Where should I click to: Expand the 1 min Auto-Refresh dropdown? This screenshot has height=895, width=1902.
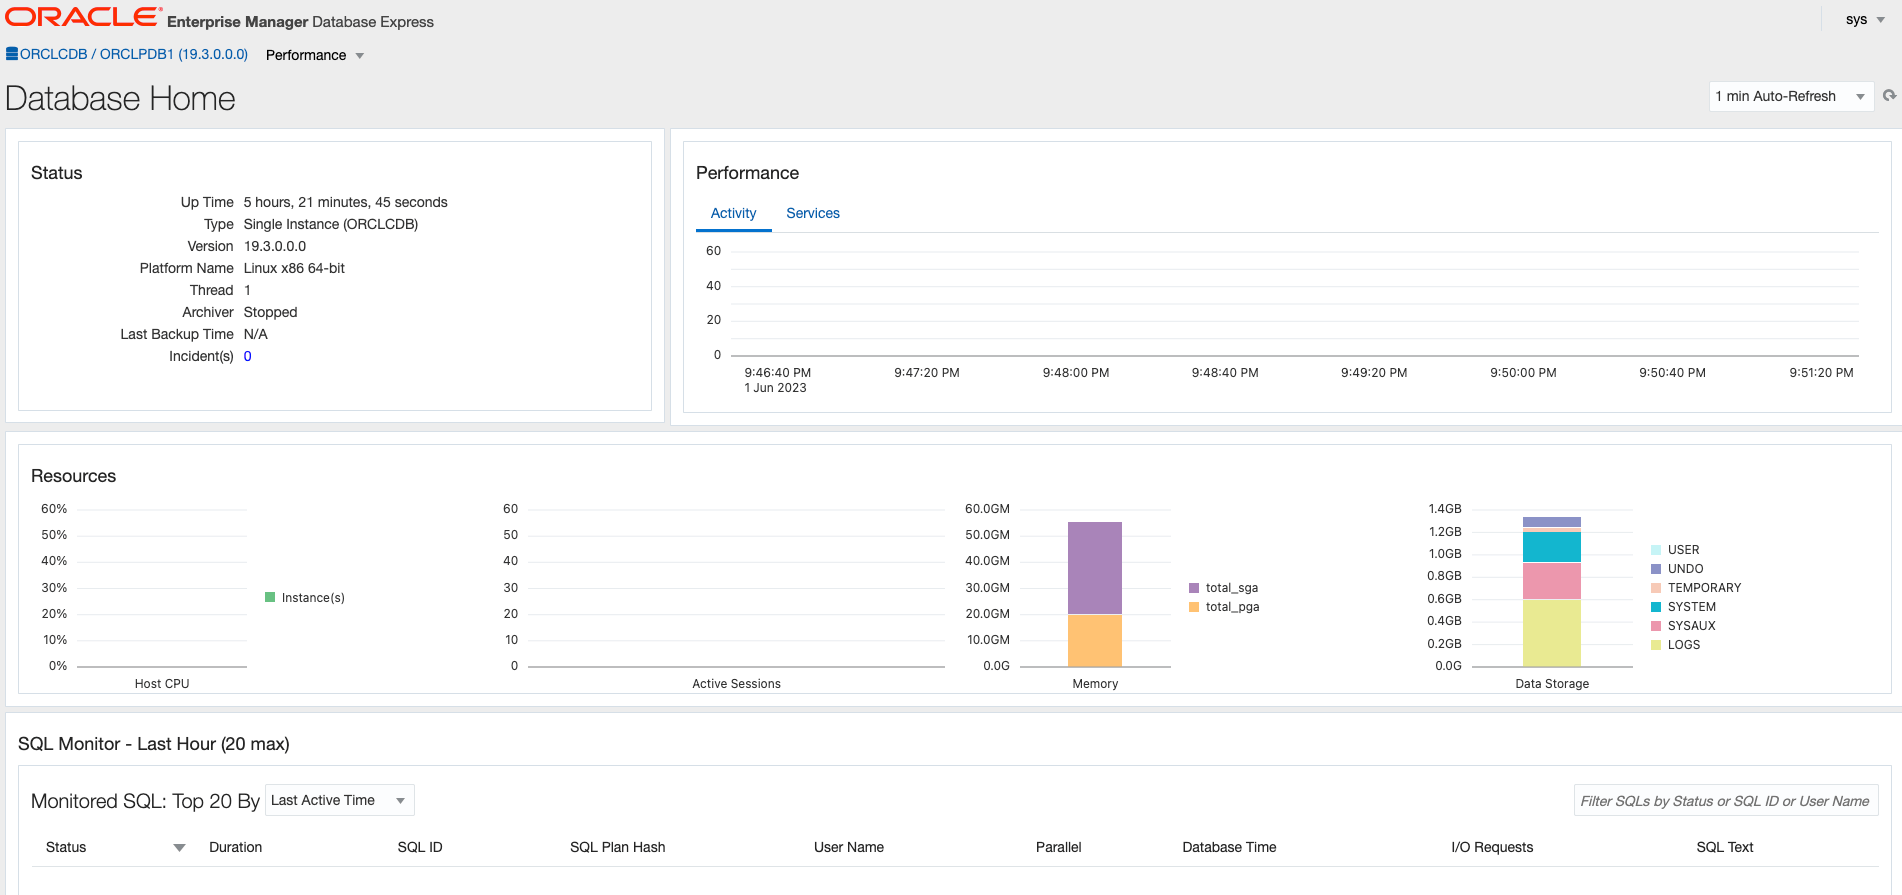[1791, 96]
